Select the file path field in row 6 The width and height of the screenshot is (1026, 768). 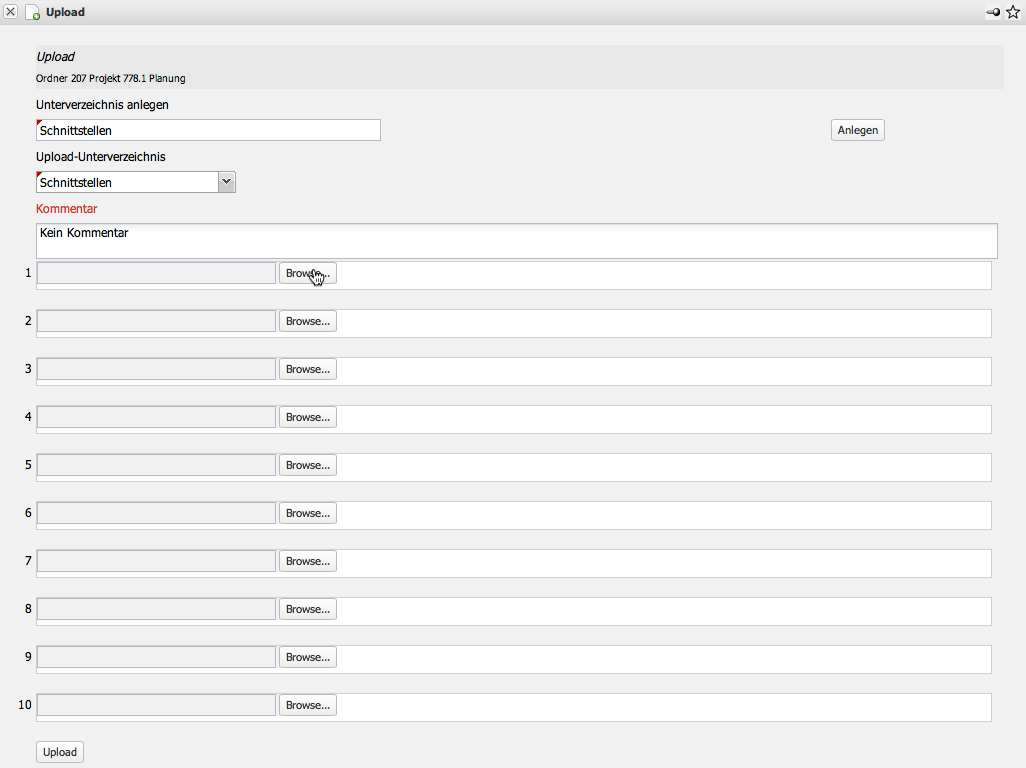(156, 513)
